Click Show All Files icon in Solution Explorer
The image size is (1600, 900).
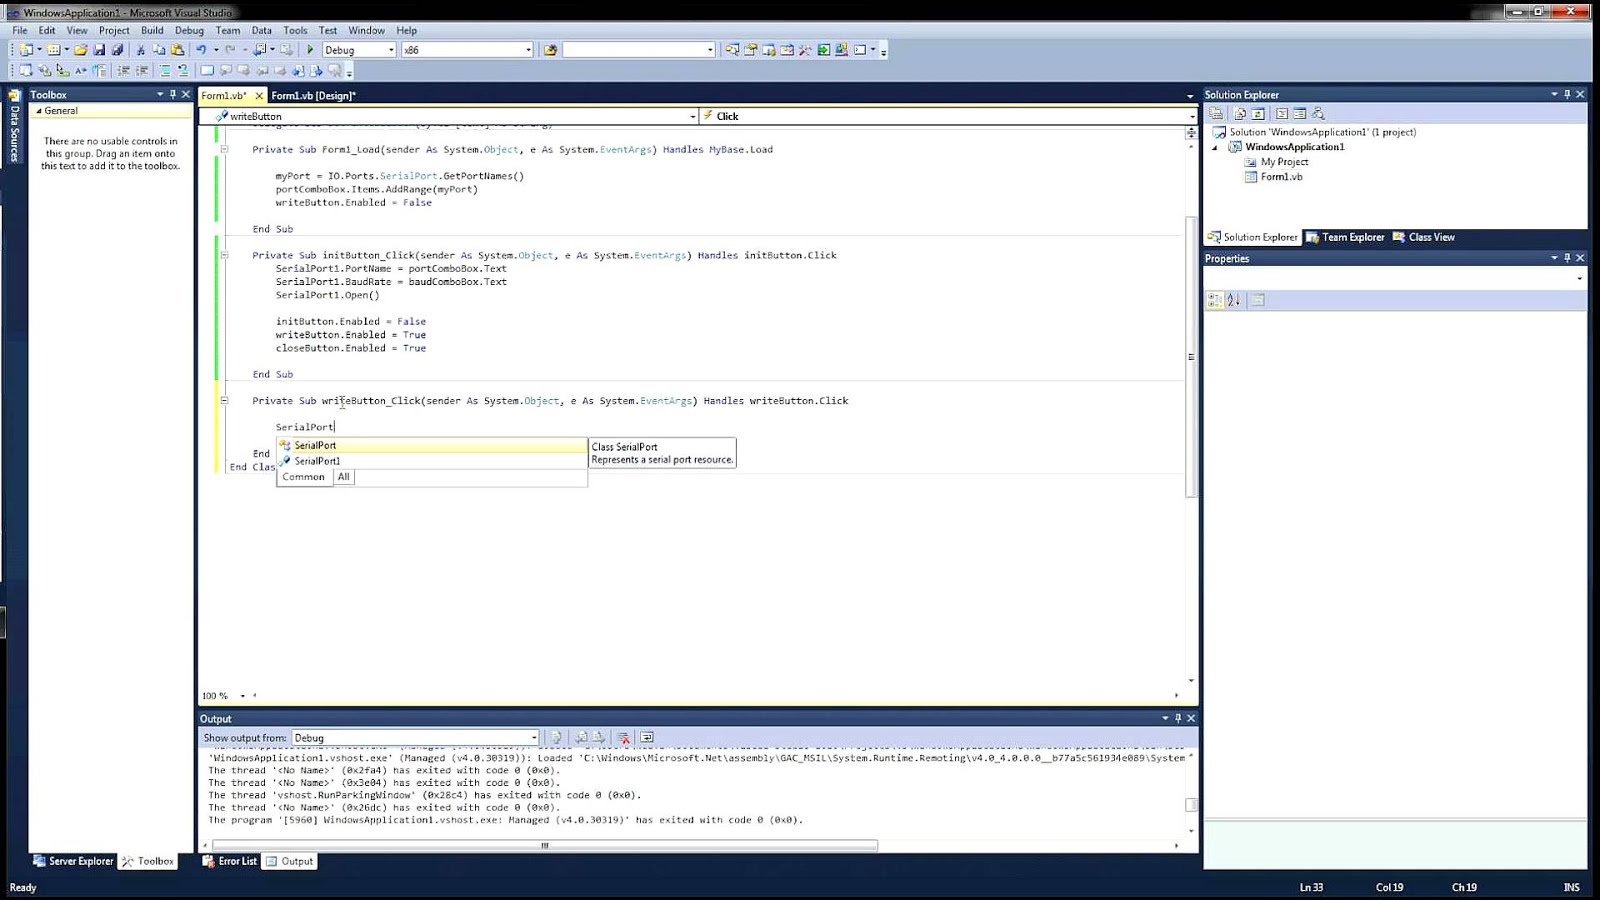pyautogui.click(x=1240, y=114)
